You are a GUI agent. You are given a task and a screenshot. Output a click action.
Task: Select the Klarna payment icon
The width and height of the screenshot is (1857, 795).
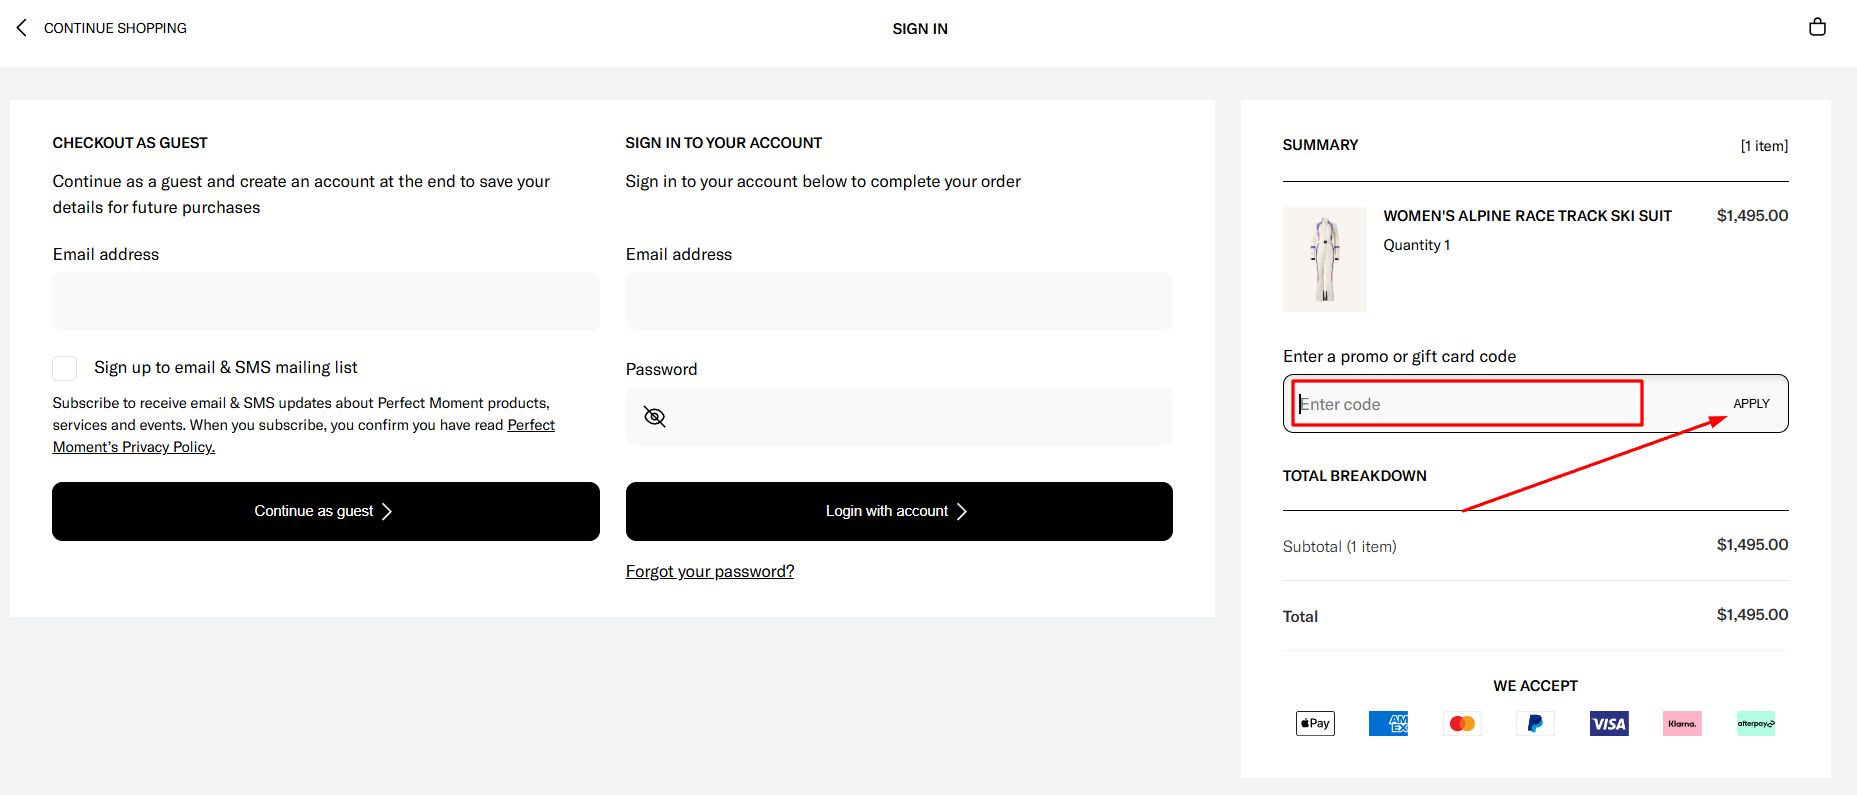(x=1681, y=722)
